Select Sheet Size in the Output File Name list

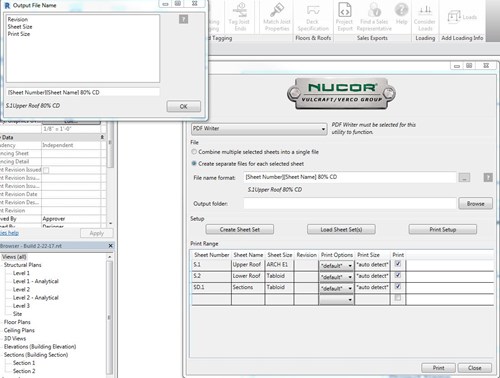pyautogui.click(x=20, y=27)
